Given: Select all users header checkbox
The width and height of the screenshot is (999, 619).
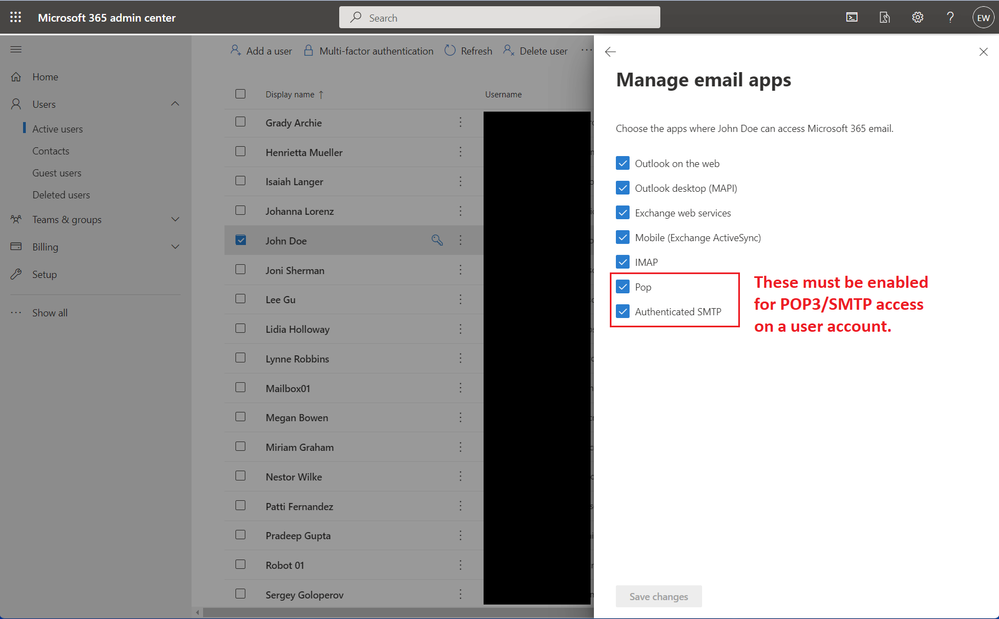Looking at the screenshot, I should coord(240,94).
